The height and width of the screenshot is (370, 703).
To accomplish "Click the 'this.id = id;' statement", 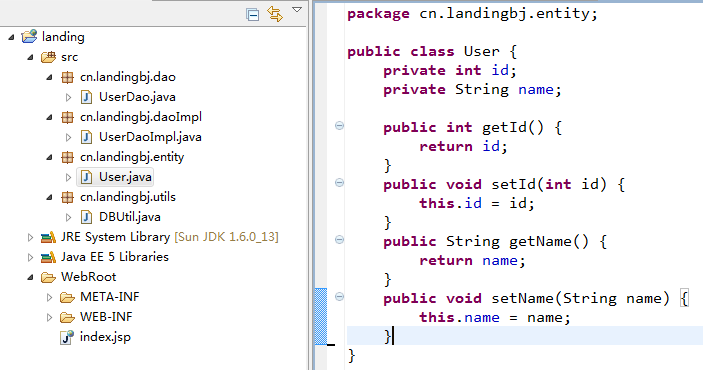I will click(x=477, y=204).
